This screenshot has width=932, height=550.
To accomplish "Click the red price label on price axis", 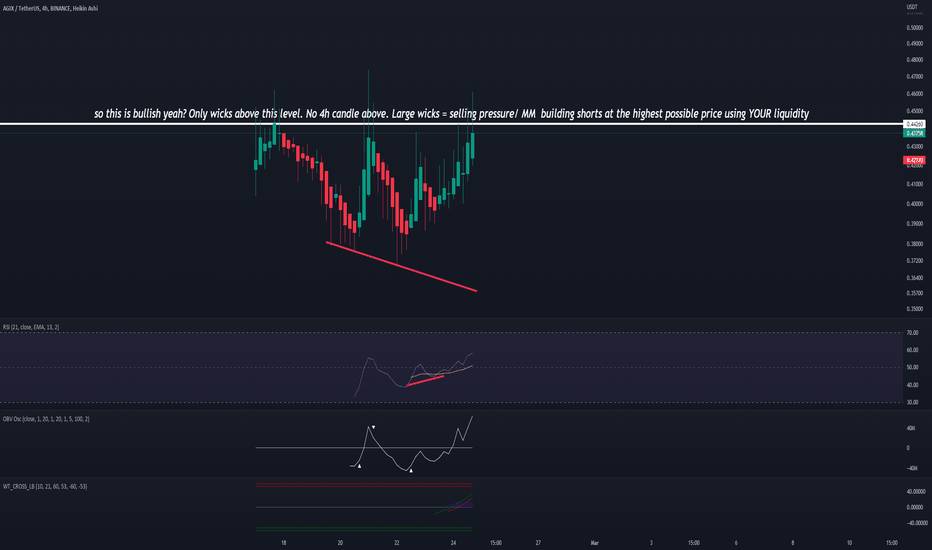I will coord(914,160).
